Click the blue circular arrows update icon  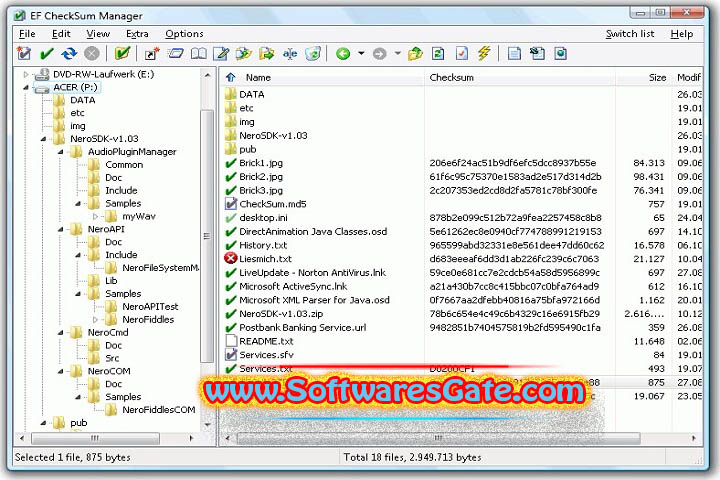click(69, 54)
